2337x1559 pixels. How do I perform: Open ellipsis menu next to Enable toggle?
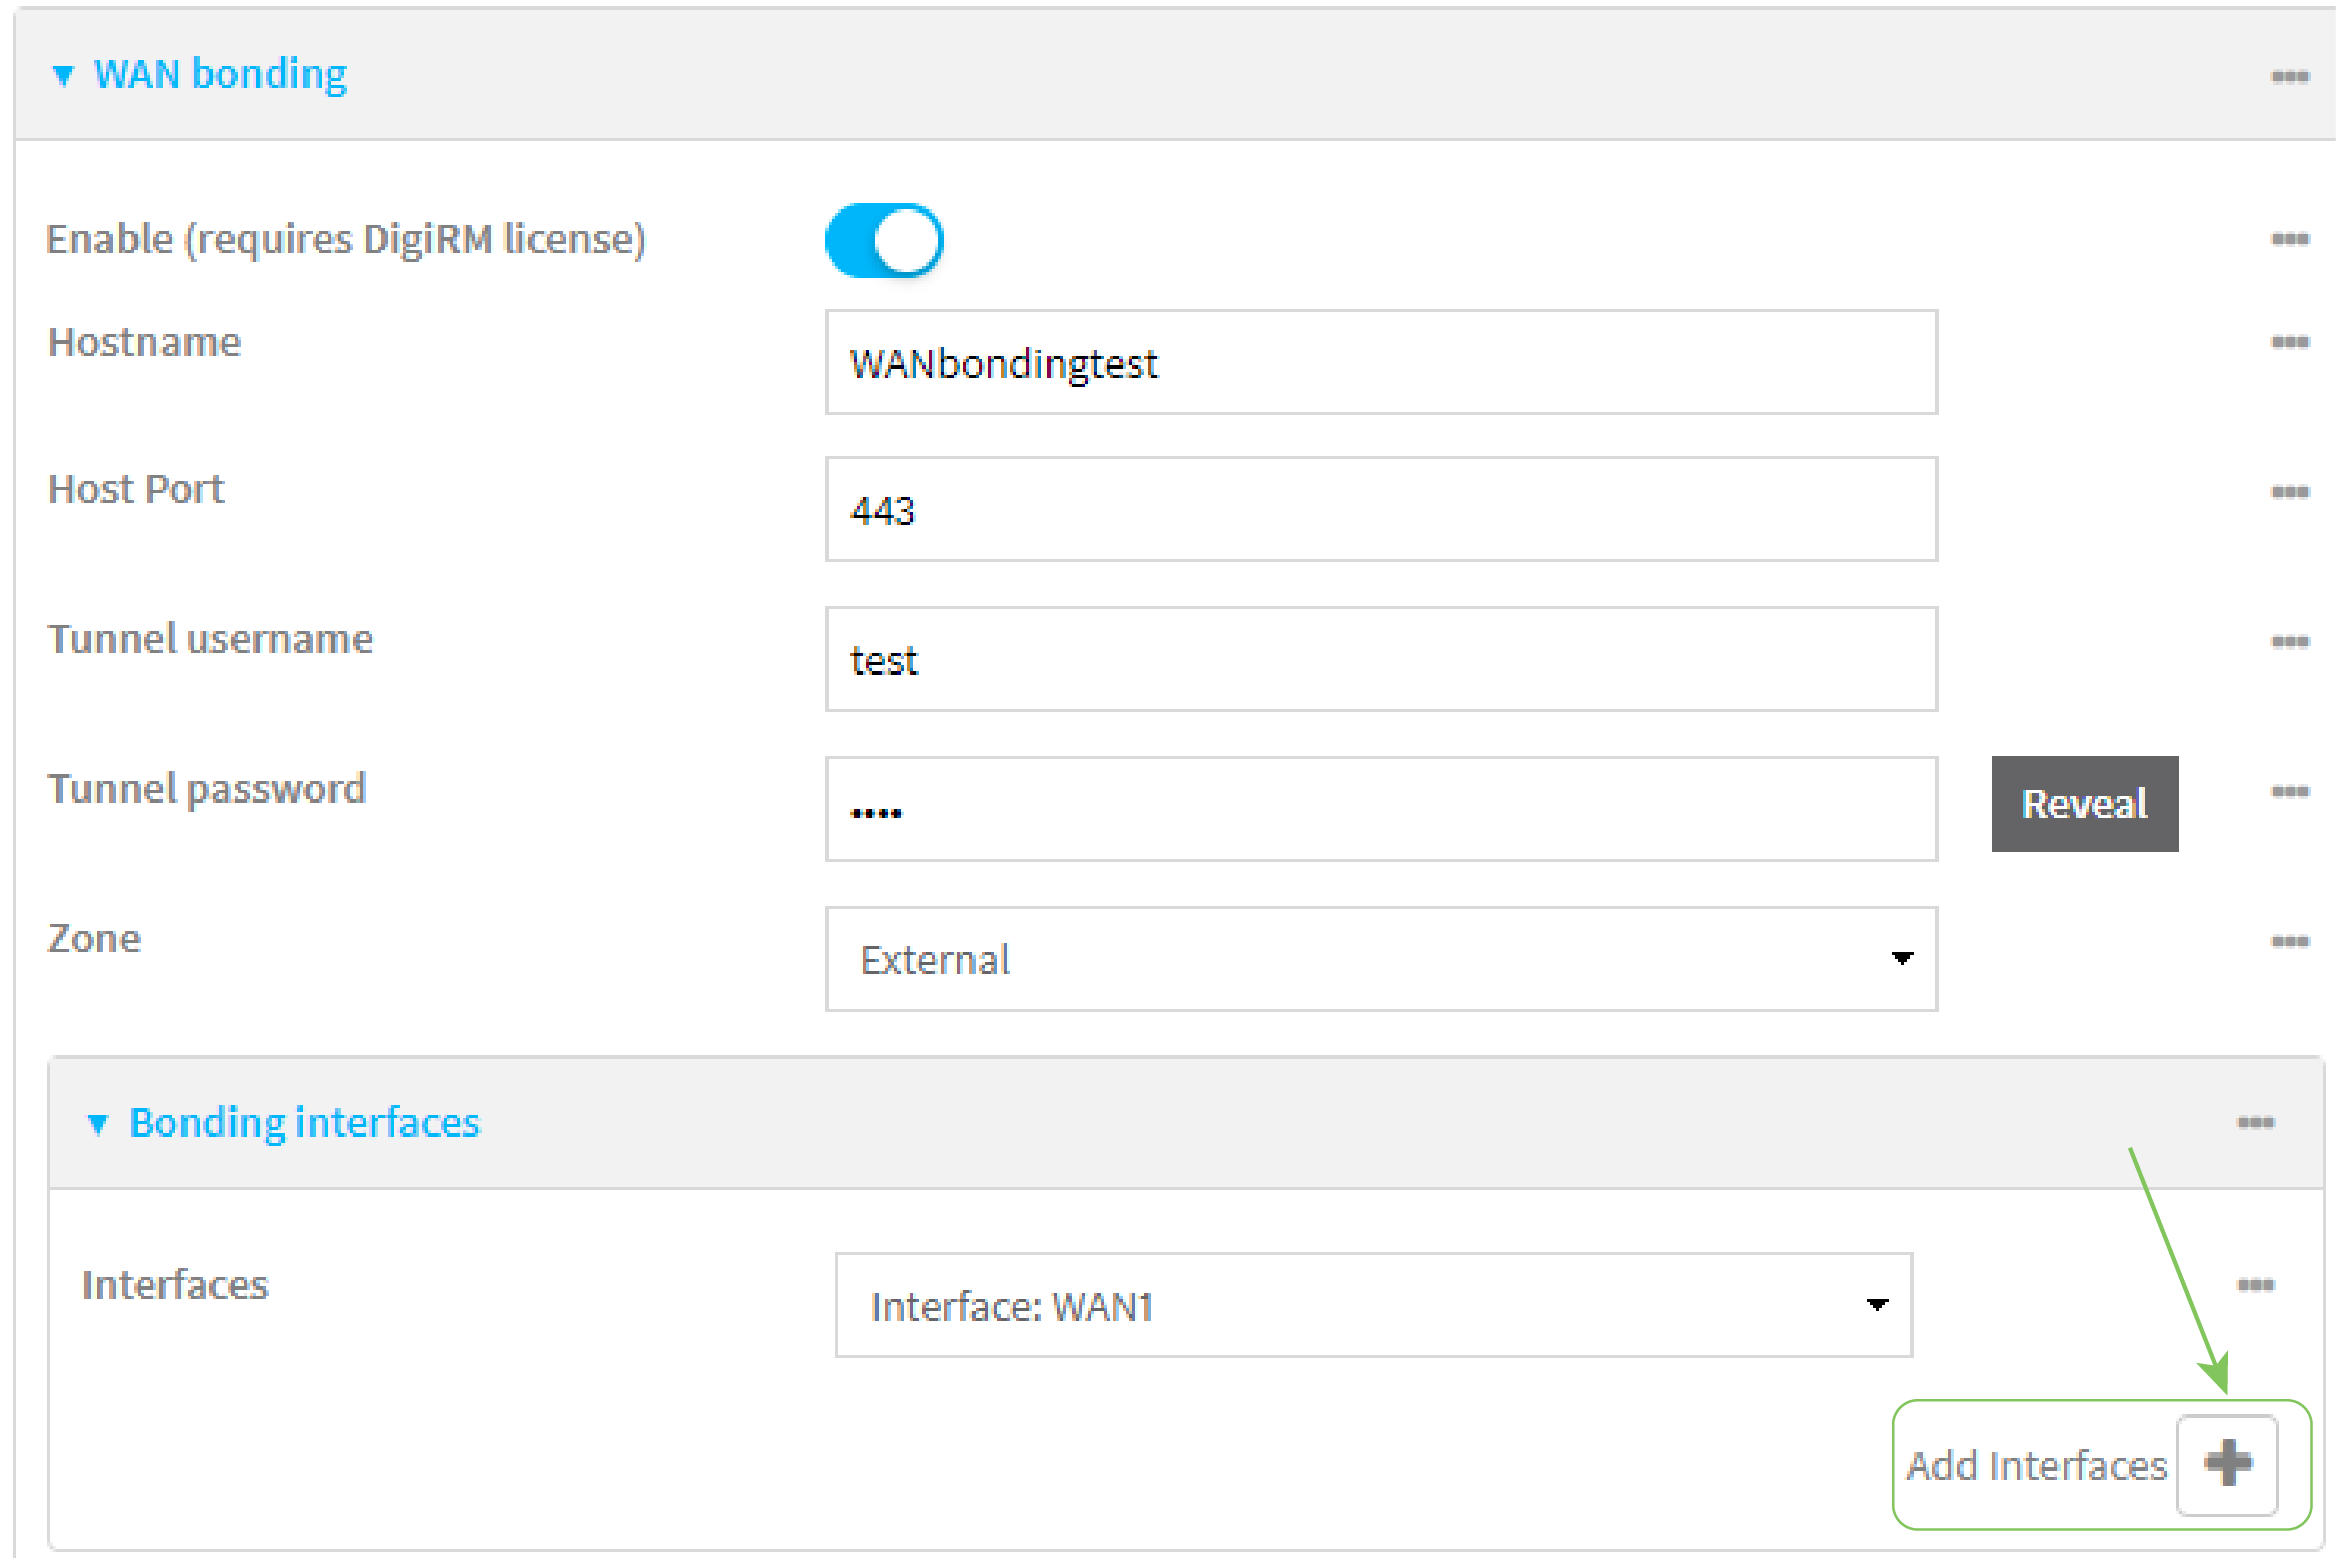click(x=2289, y=239)
